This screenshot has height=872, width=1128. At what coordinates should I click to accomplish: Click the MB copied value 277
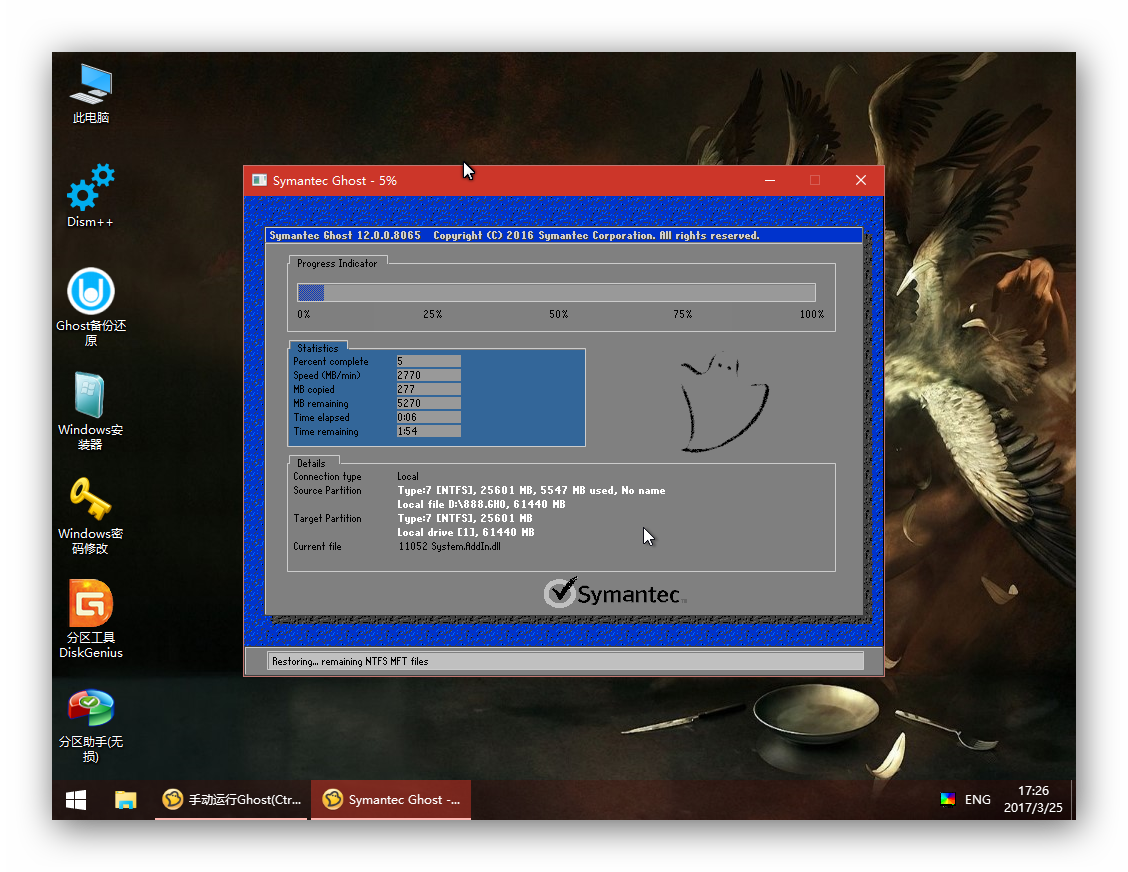pyautogui.click(x=428, y=389)
